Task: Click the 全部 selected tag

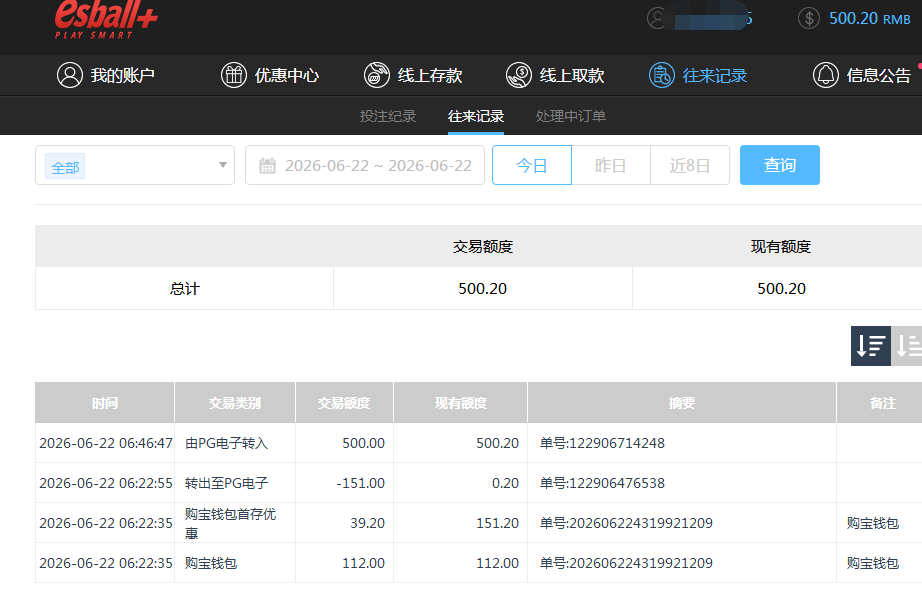Action: pyautogui.click(x=65, y=167)
